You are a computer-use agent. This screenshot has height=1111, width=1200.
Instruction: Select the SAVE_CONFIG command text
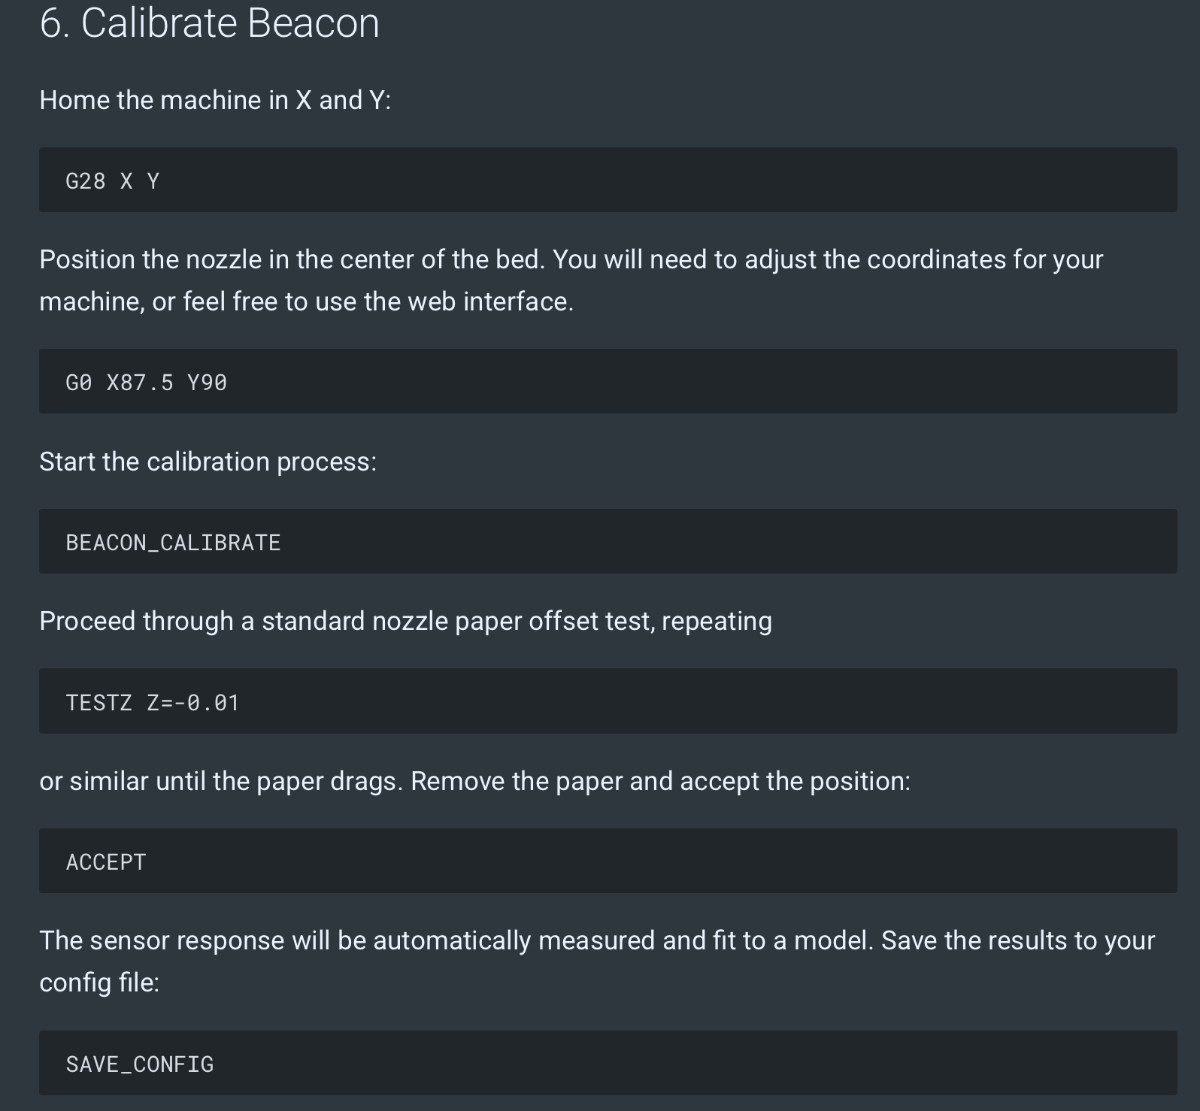[x=140, y=1064]
